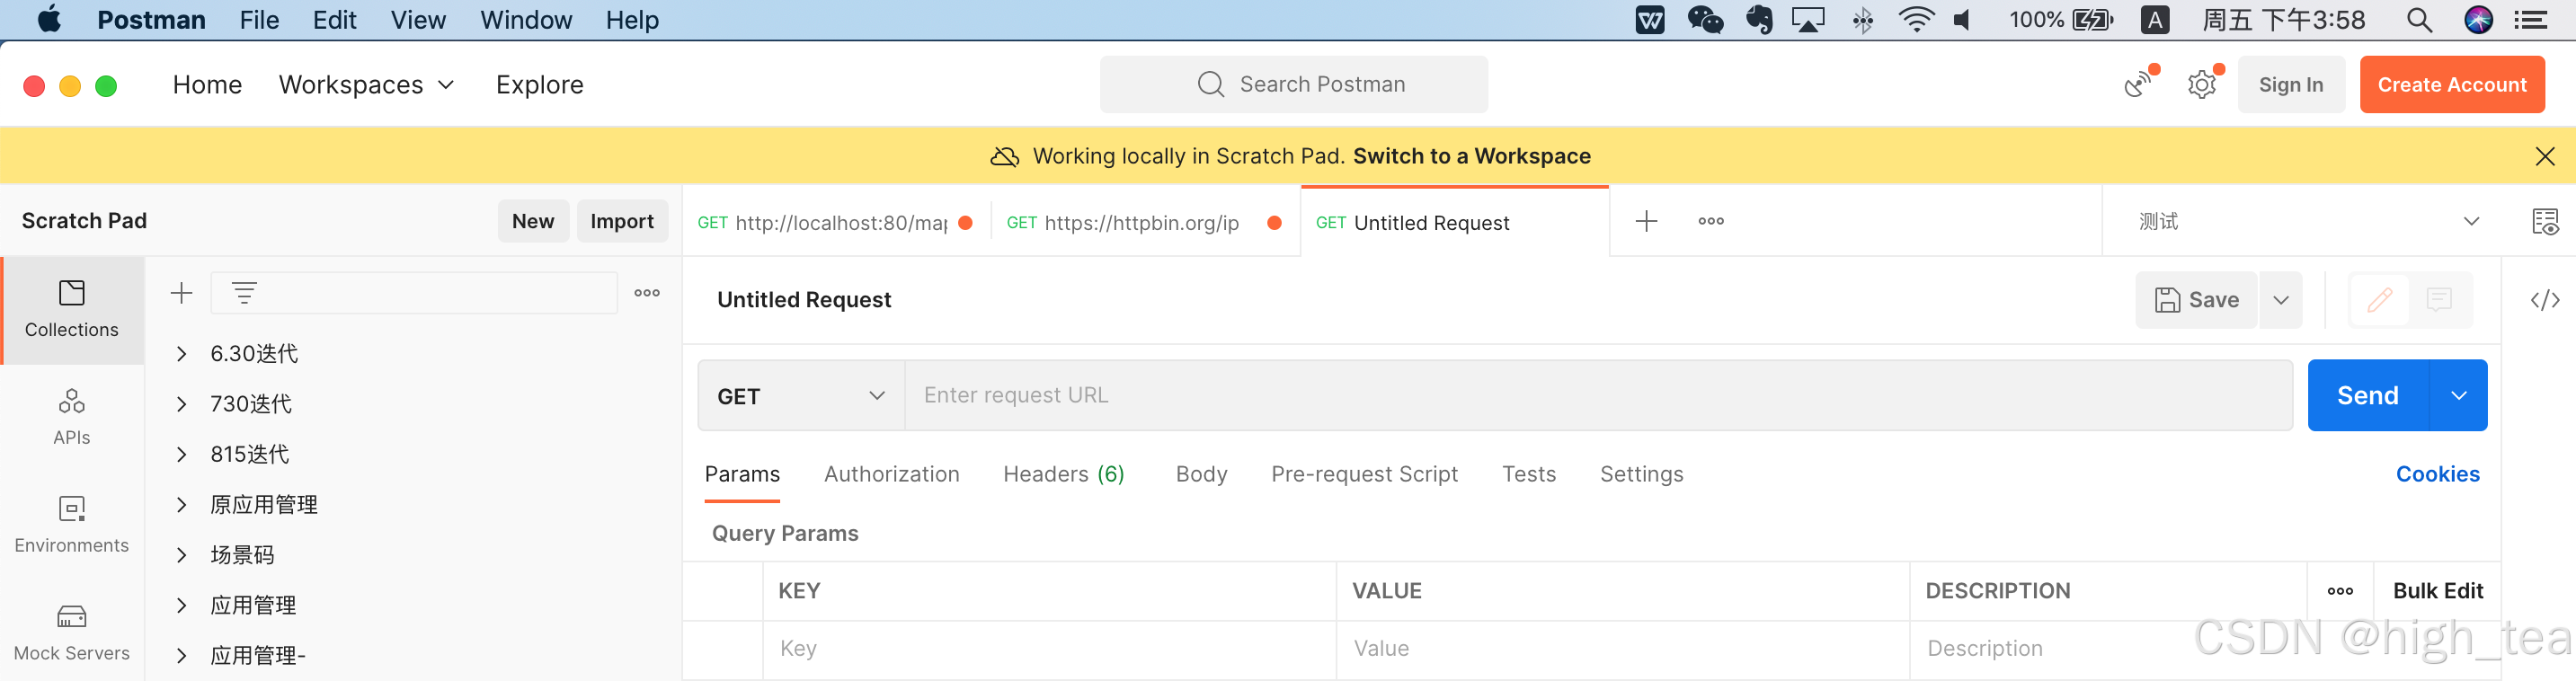Open the View menu
Screen dimensions: 2576x681
click(418, 20)
